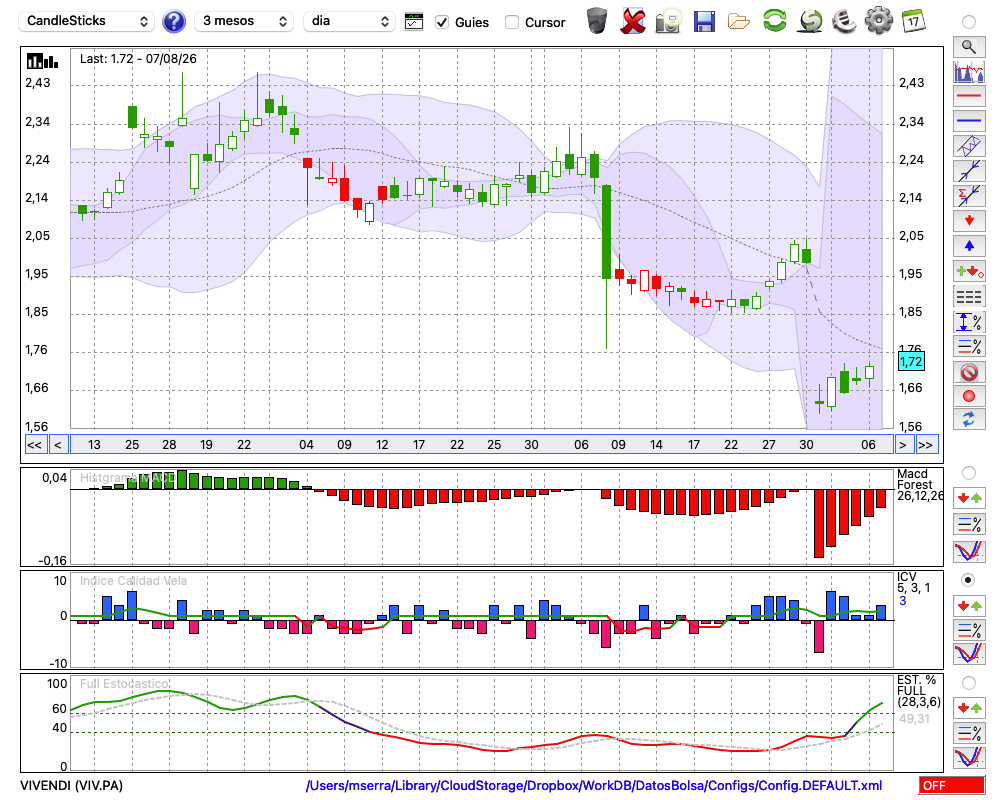This screenshot has width=1000, height=800.
Task: Toggle the red OFF indicator
Action: tap(952, 785)
